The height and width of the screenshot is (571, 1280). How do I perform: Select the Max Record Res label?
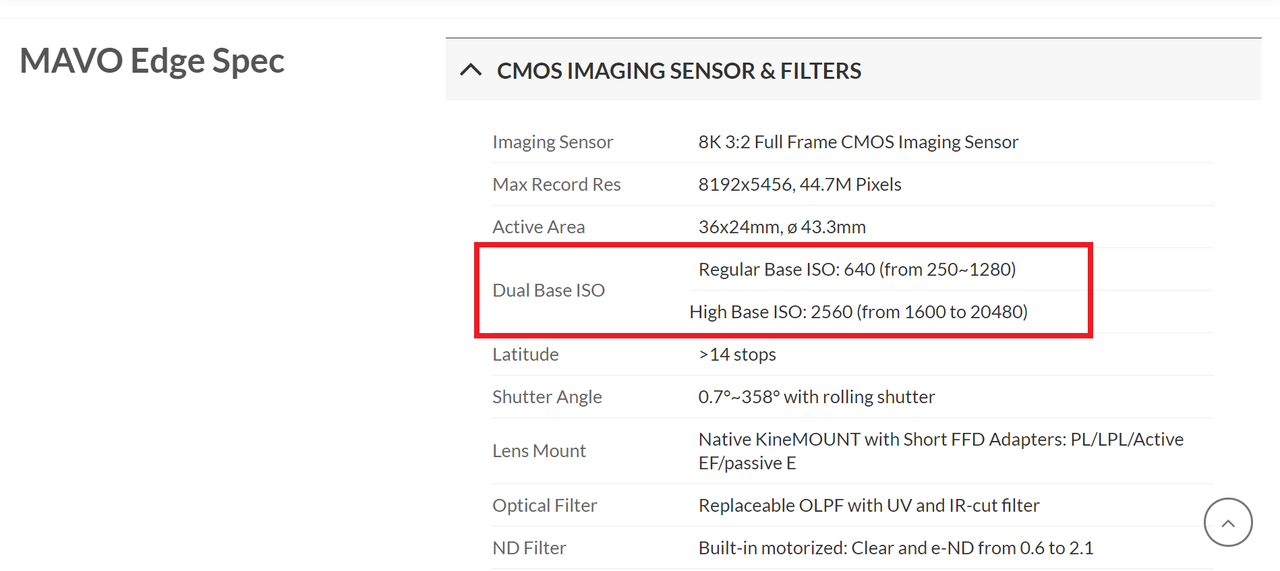[x=556, y=185]
